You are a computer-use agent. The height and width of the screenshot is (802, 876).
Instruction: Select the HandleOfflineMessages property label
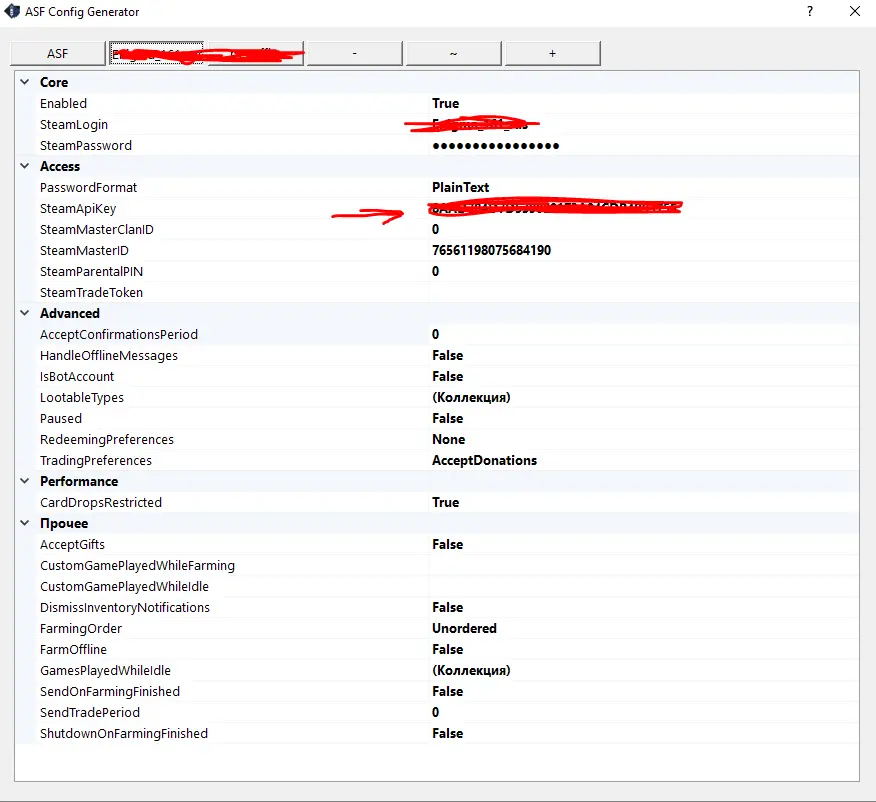[x=108, y=355]
